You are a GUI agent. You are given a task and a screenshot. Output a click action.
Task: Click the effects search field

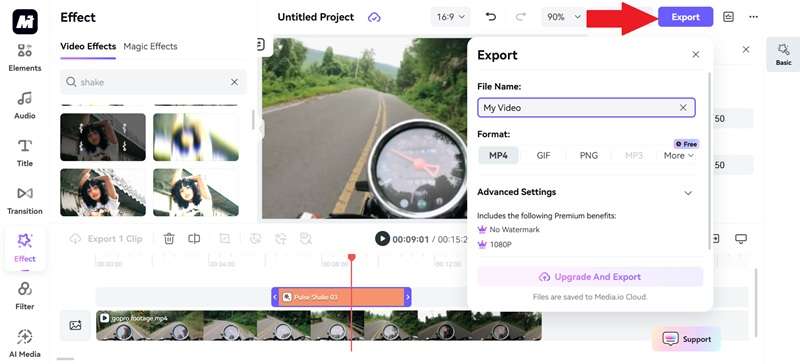coord(153,82)
